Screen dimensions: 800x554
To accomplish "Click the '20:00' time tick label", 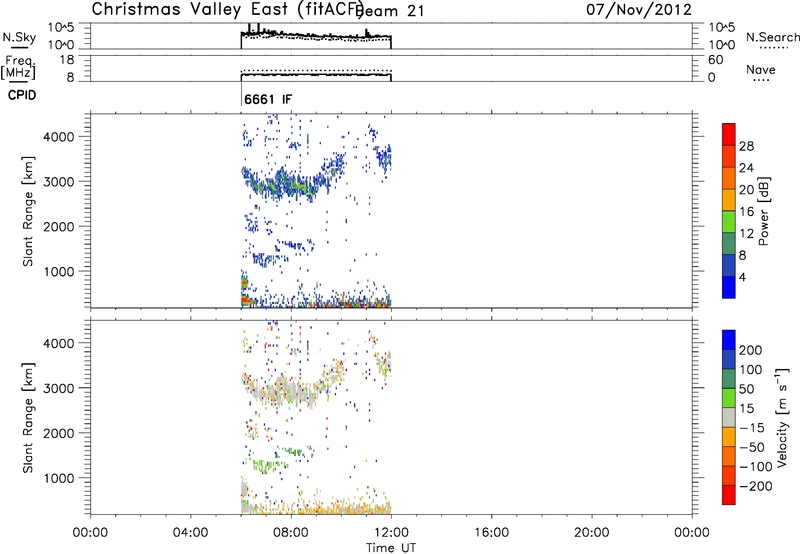I will (x=591, y=533).
